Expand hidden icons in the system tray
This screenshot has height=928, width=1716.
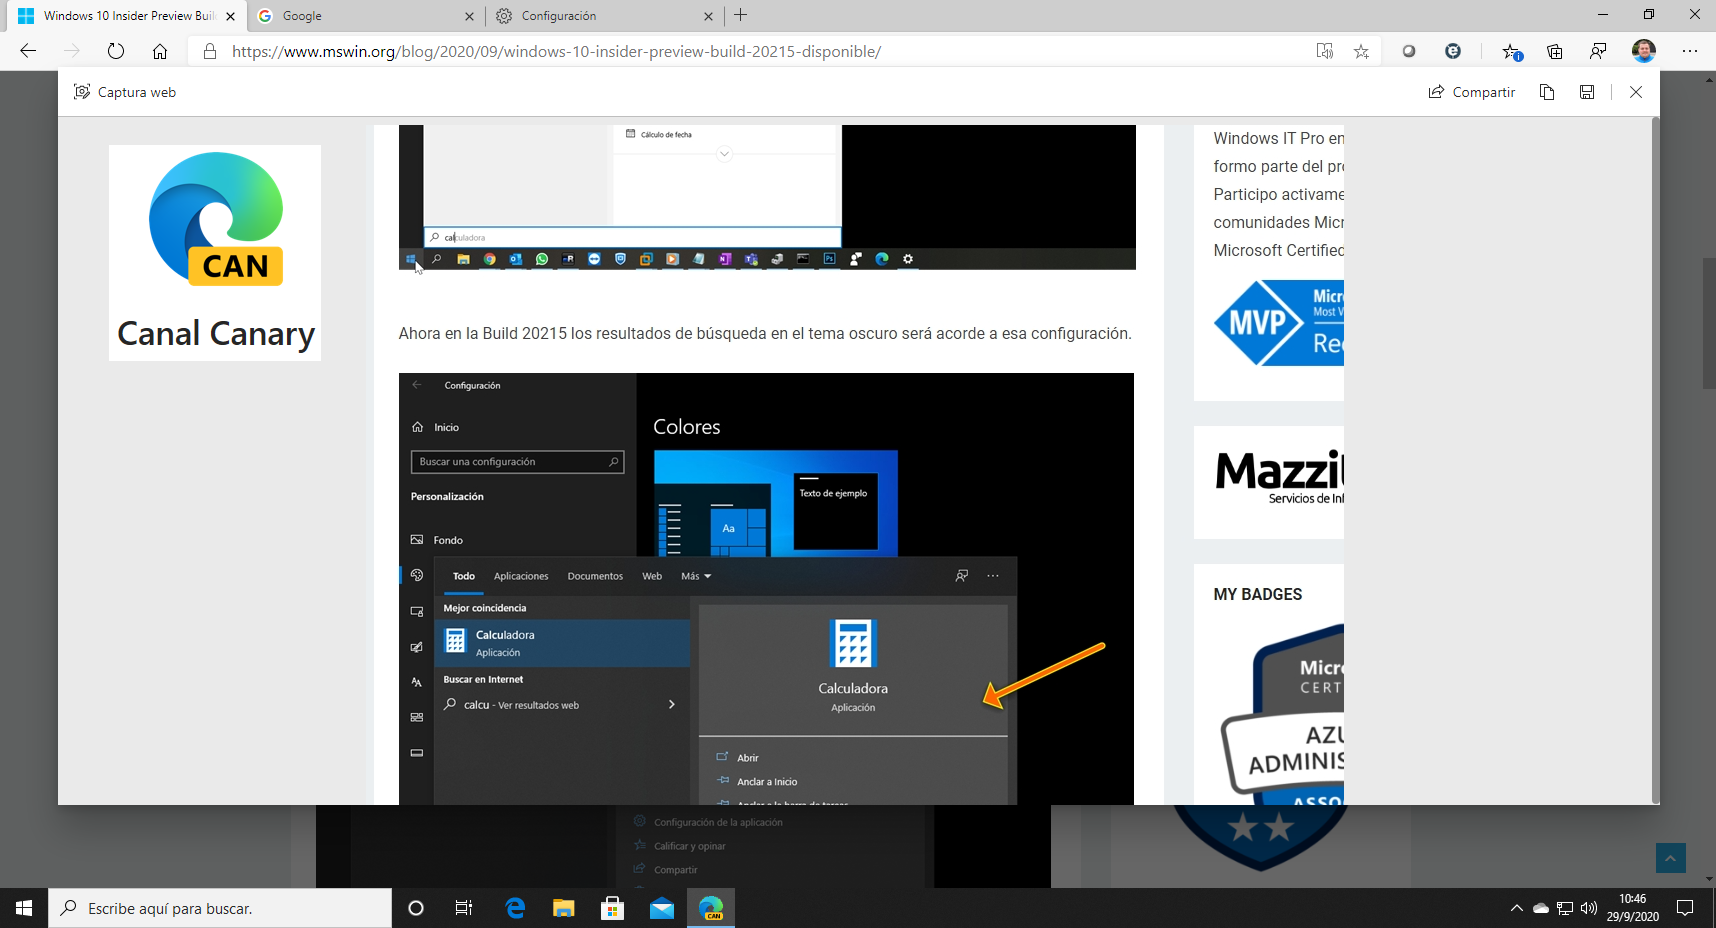(1517, 908)
